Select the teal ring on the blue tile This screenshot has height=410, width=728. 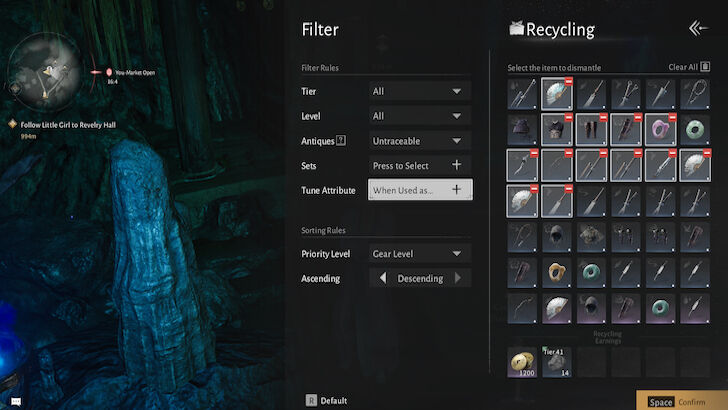tap(591, 273)
